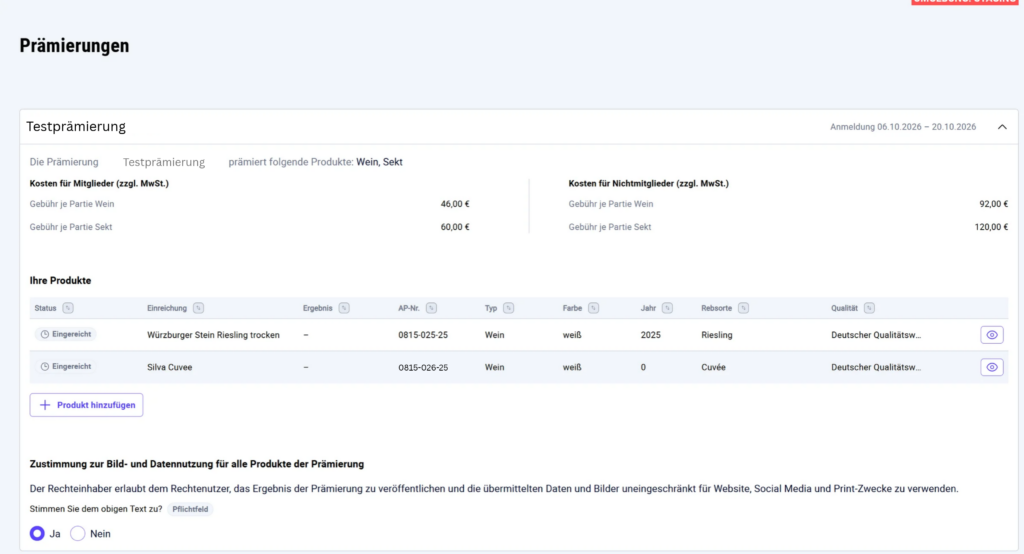Collapse the Testprämierung panel with chevron

(1002, 127)
